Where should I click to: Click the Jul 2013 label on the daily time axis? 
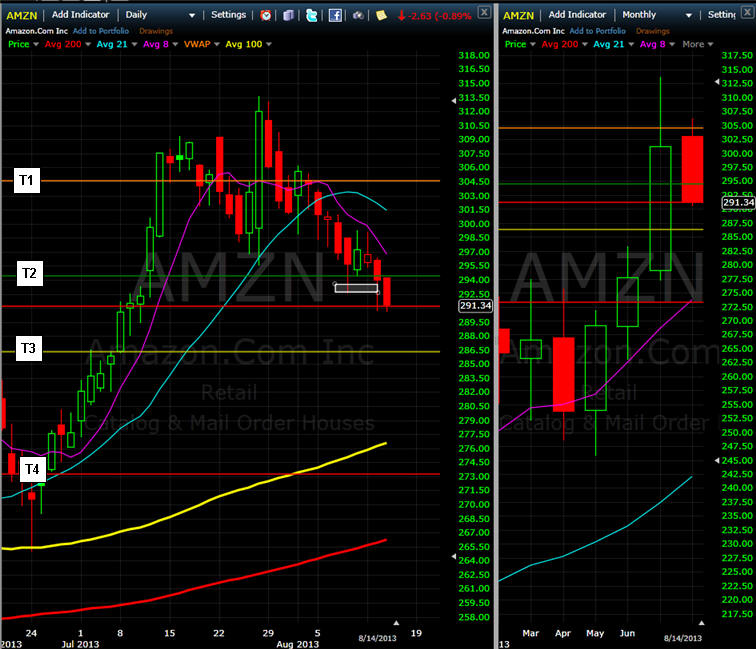pyautogui.click(x=80, y=644)
